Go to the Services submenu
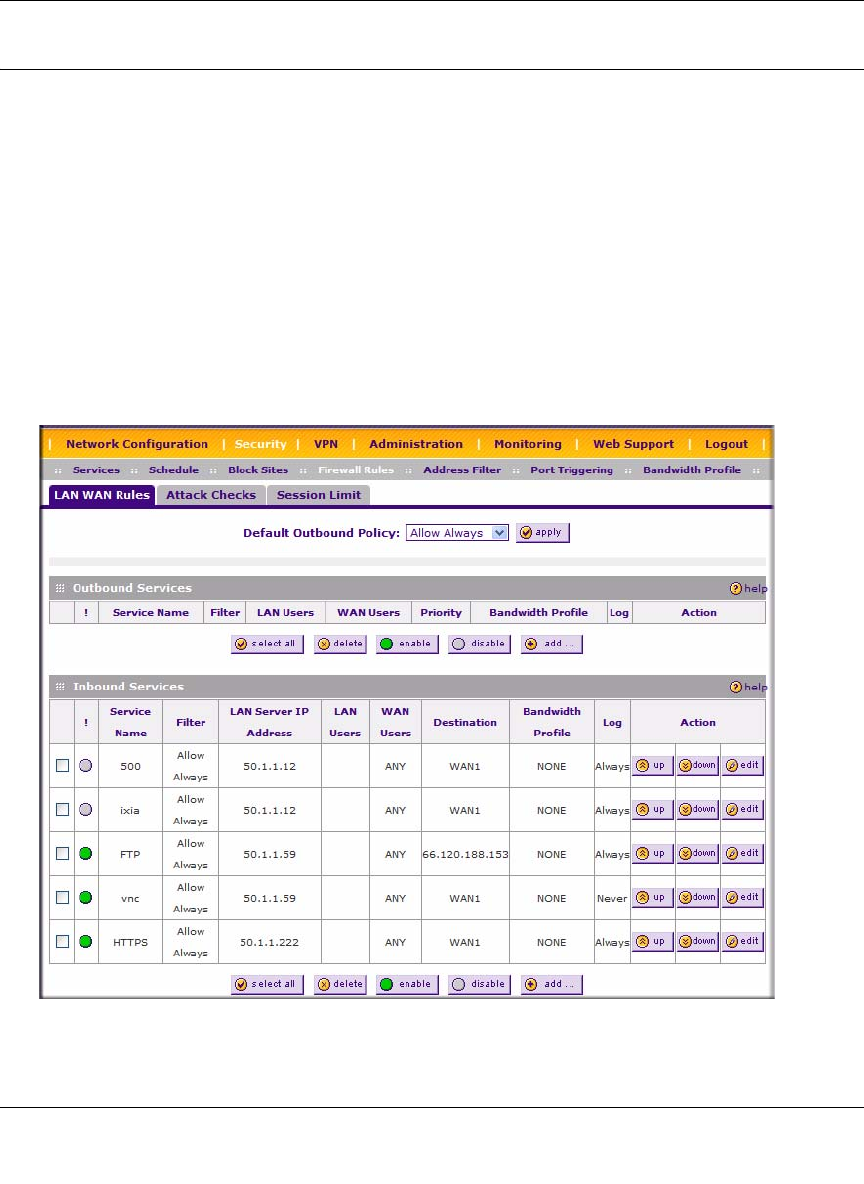864x1184 pixels. coord(96,470)
